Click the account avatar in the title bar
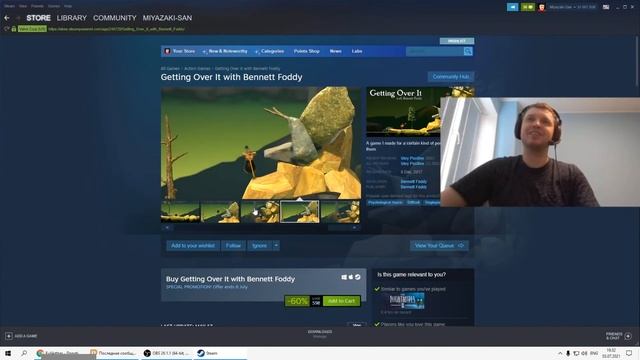640x360 pixels. (x=542, y=7)
